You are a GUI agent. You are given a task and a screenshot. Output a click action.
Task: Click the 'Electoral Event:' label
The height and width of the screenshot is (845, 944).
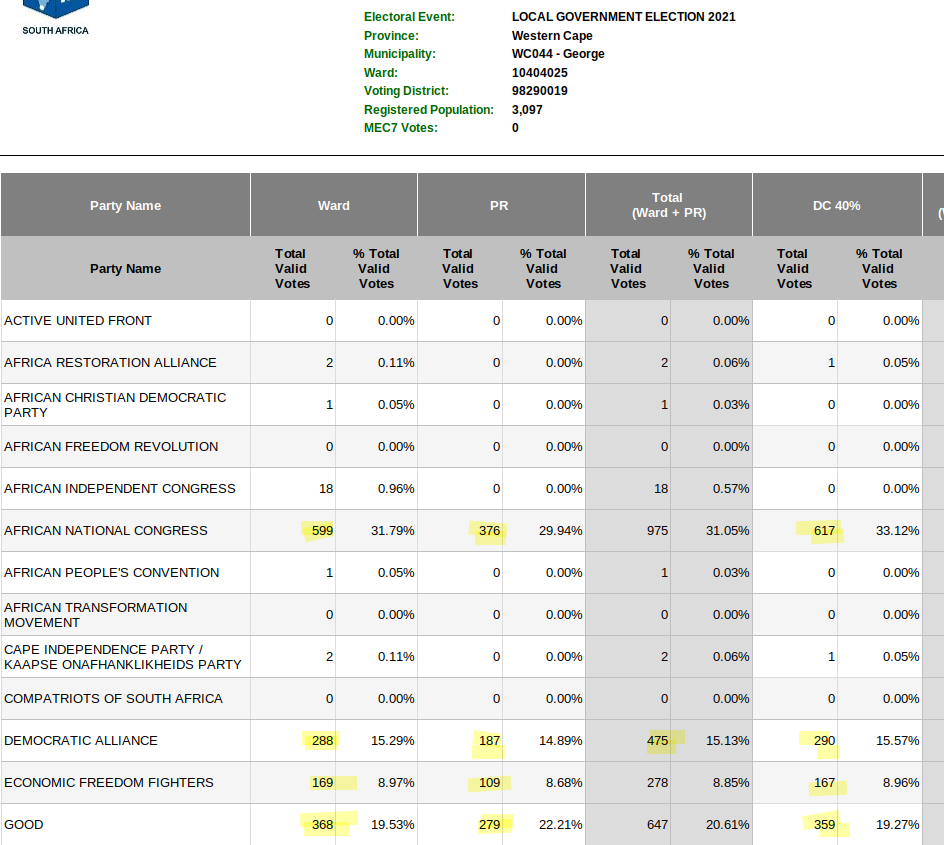point(409,17)
